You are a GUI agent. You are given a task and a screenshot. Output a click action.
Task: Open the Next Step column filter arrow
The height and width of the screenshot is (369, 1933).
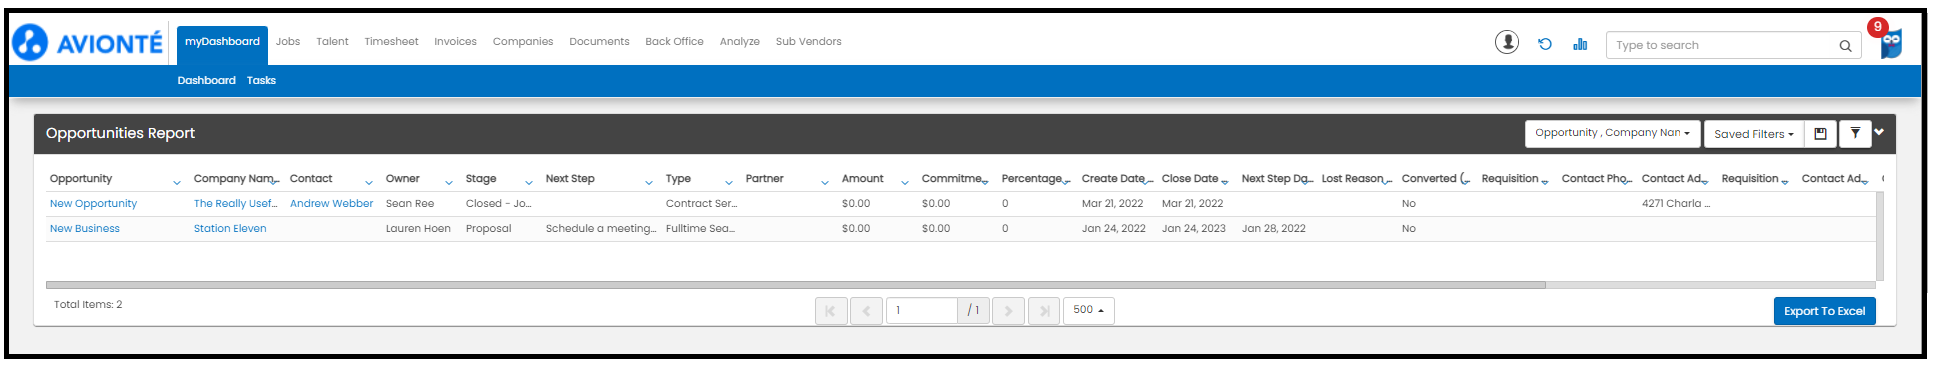(649, 182)
